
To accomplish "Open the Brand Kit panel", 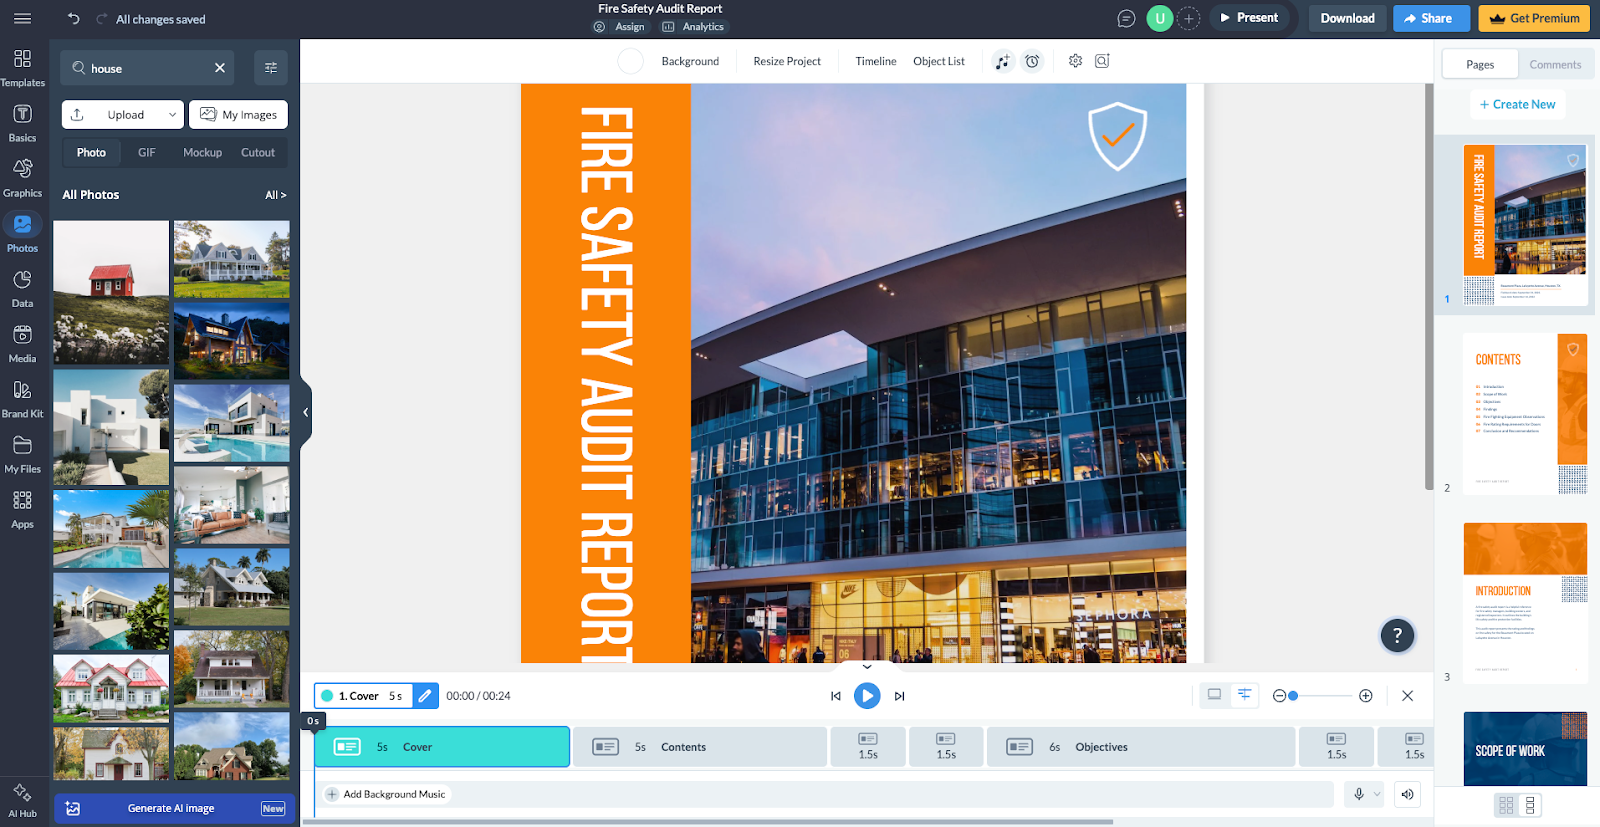I will [x=22, y=398].
